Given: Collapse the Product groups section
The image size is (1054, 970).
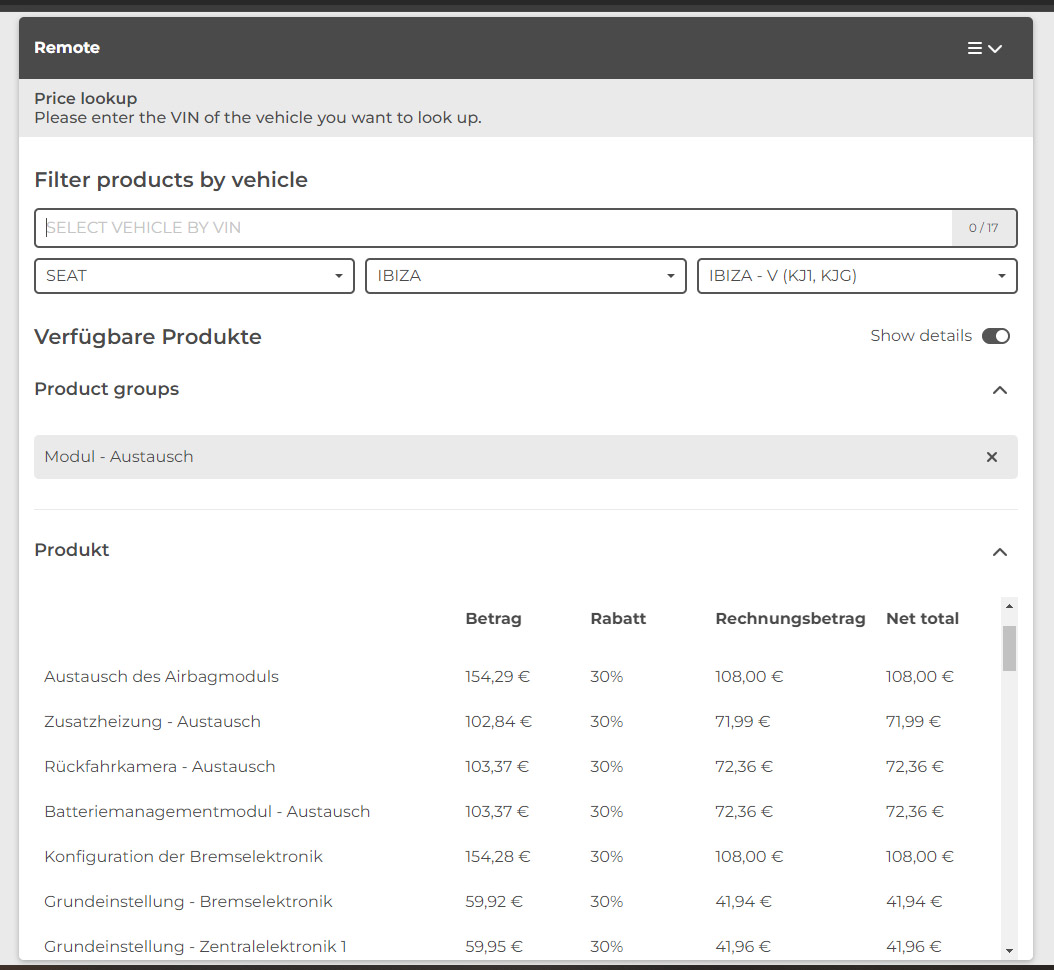Looking at the screenshot, I should pos(999,390).
